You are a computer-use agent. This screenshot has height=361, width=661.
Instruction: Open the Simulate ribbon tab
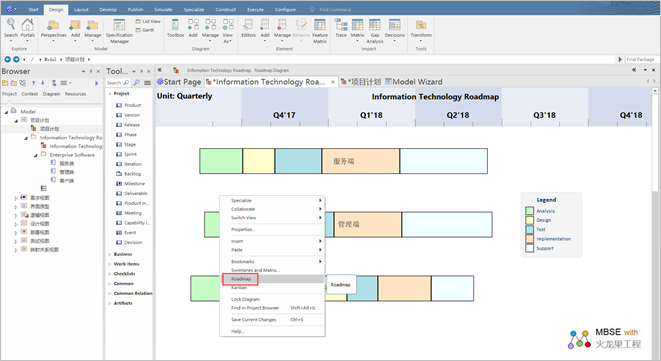(x=163, y=9)
